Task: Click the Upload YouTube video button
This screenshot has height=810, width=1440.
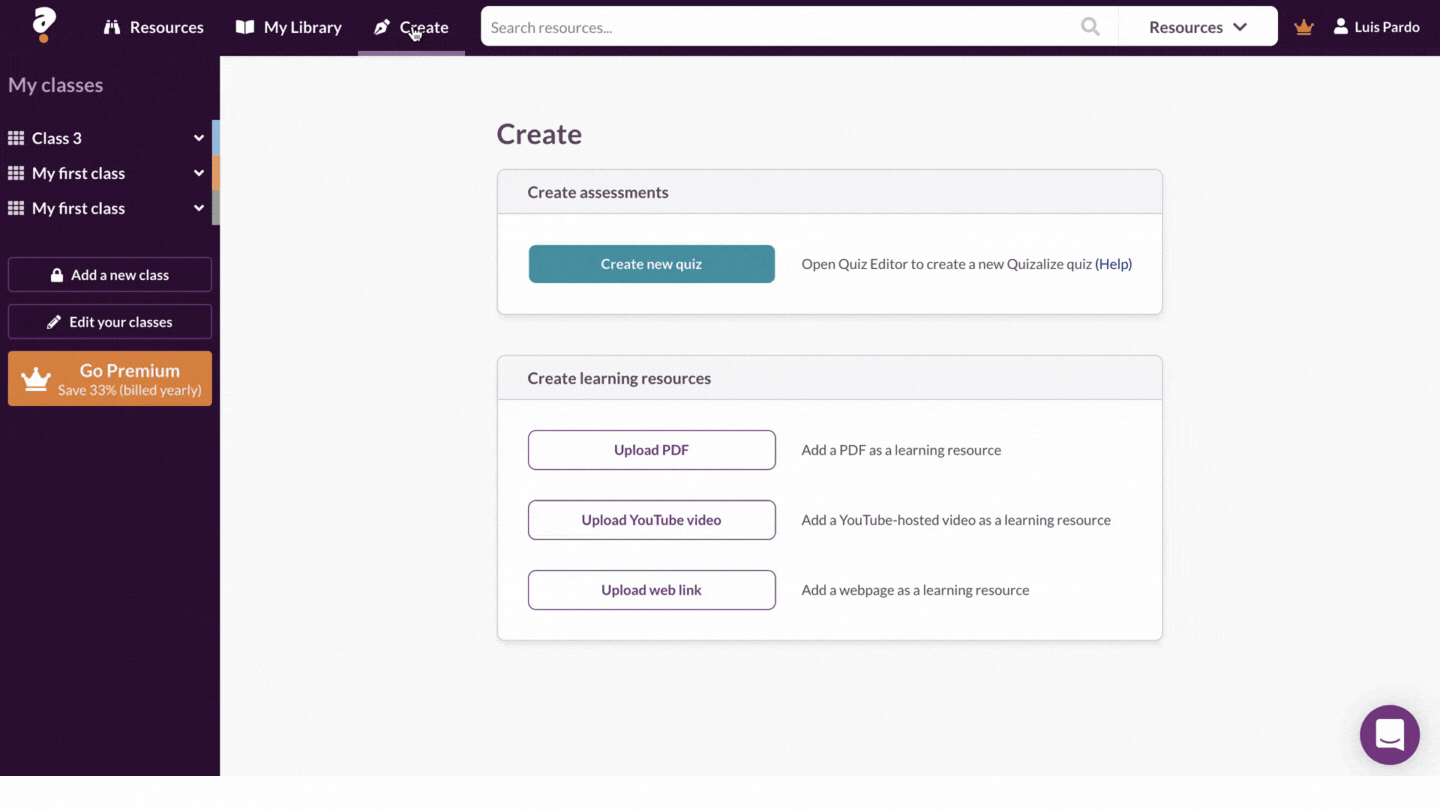Action: [652, 520]
